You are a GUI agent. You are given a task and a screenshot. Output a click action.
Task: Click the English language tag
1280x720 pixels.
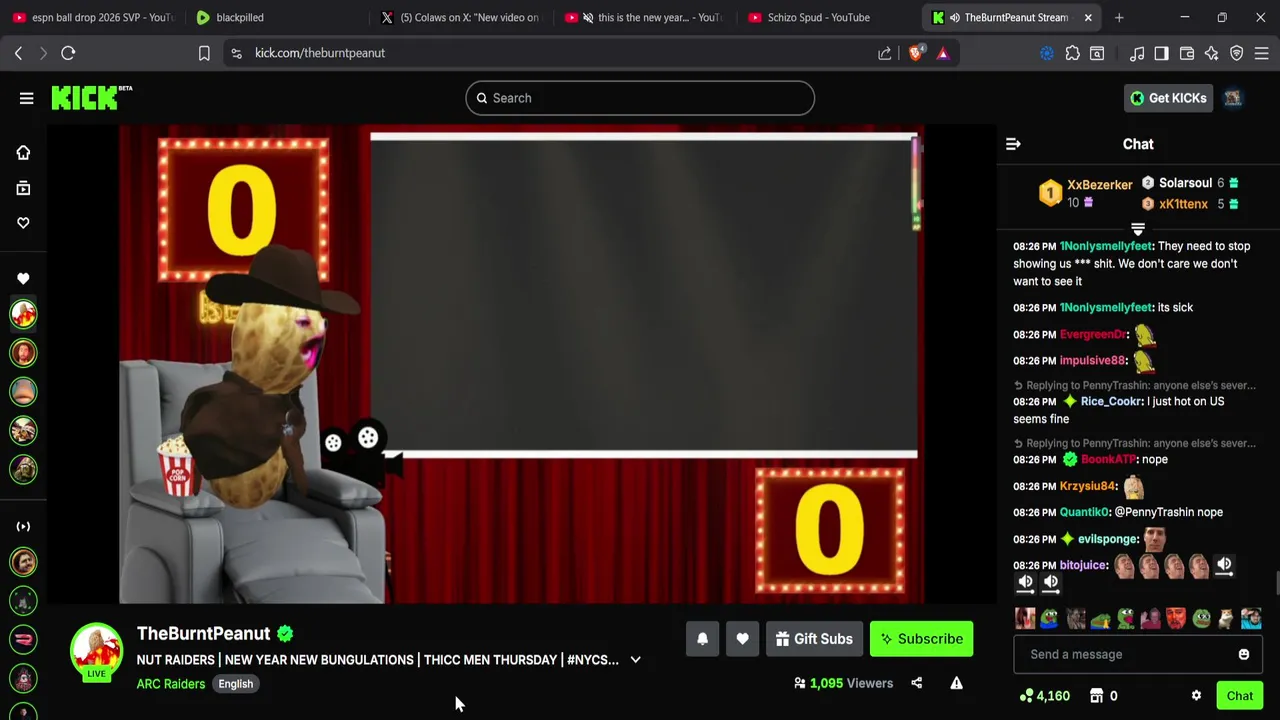pyautogui.click(x=236, y=684)
